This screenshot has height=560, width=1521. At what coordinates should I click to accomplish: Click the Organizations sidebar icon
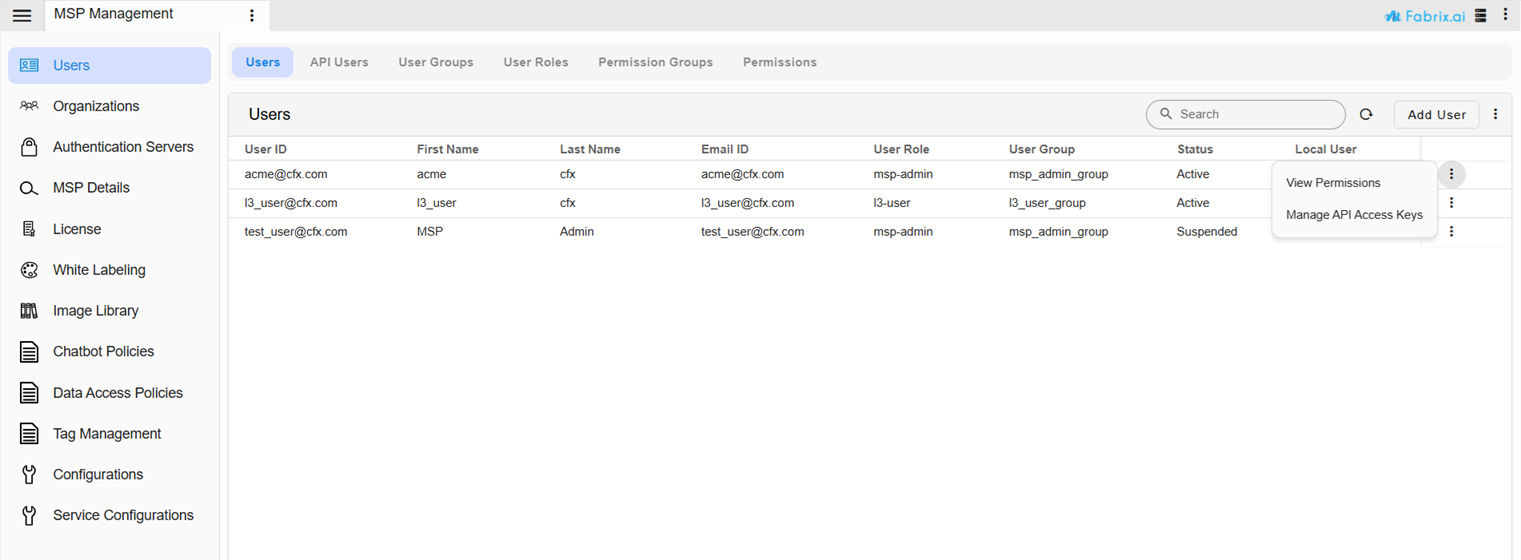tap(29, 106)
